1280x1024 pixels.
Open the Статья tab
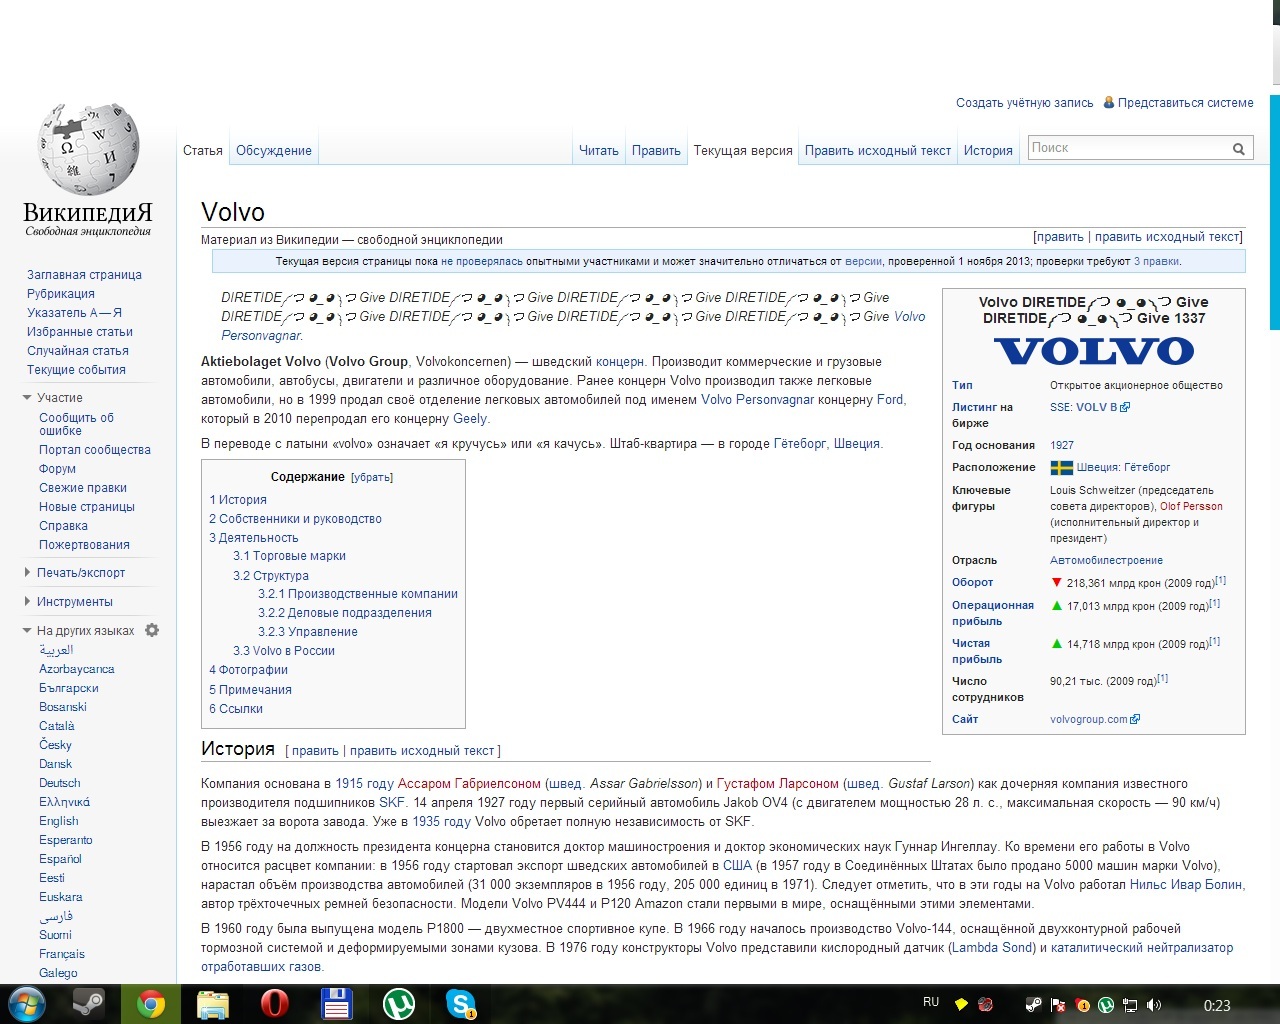(203, 151)
